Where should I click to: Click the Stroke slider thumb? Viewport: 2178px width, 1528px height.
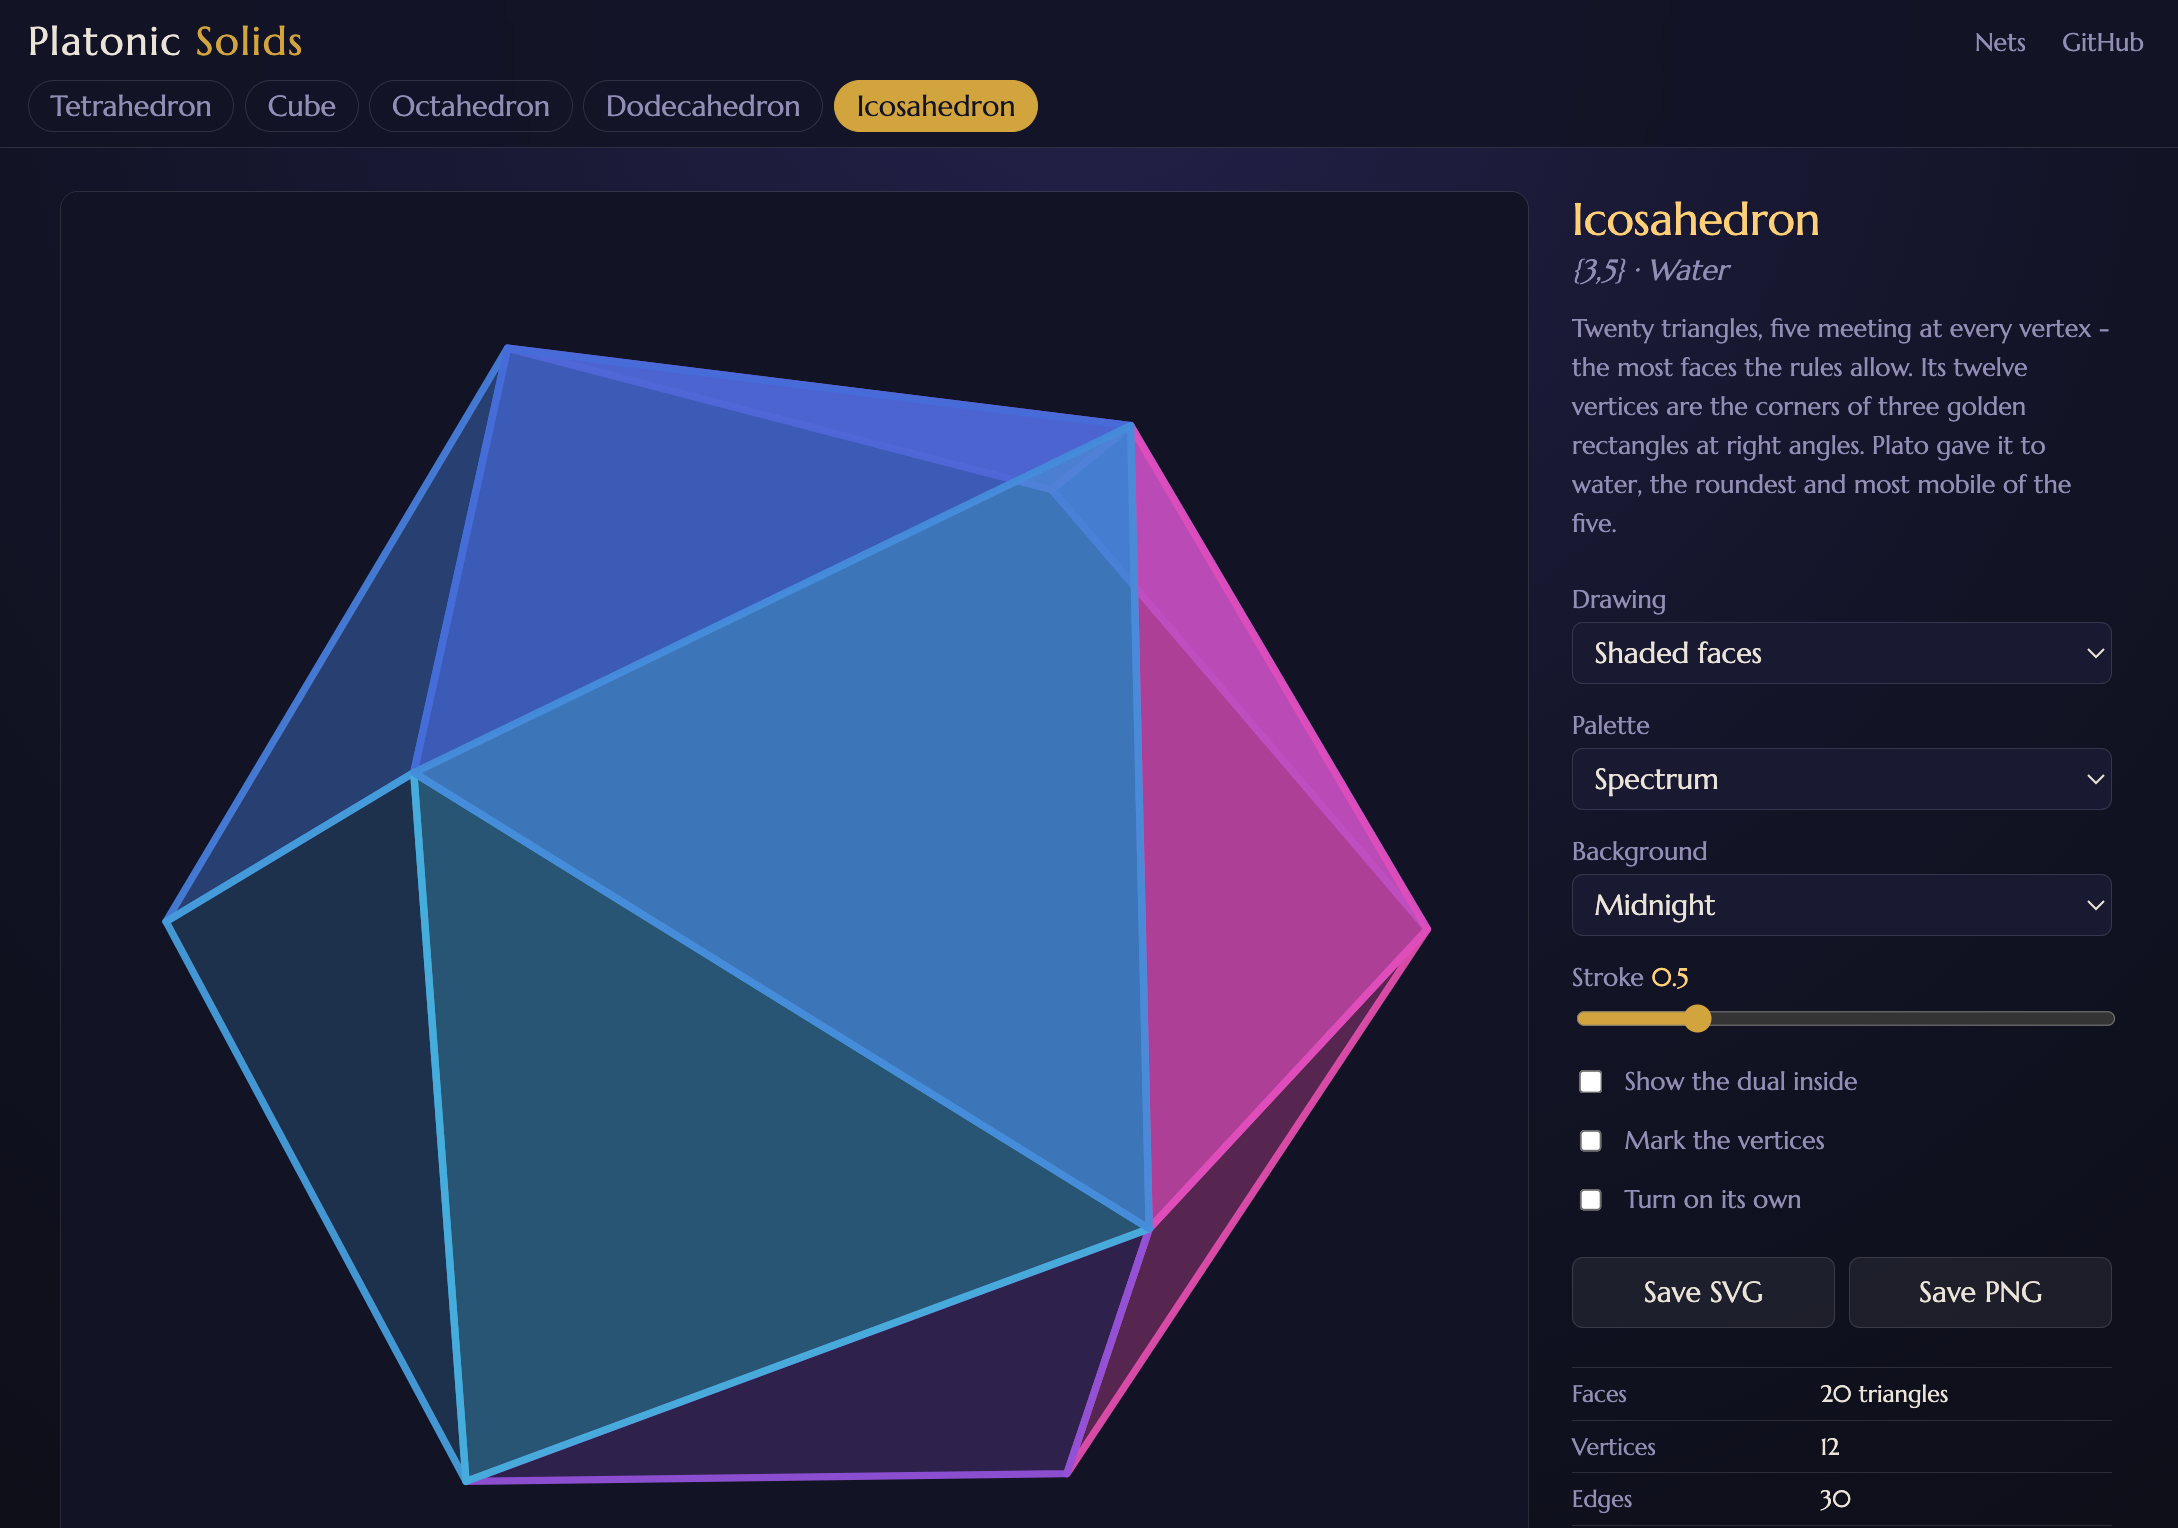click(1696, 1018)
